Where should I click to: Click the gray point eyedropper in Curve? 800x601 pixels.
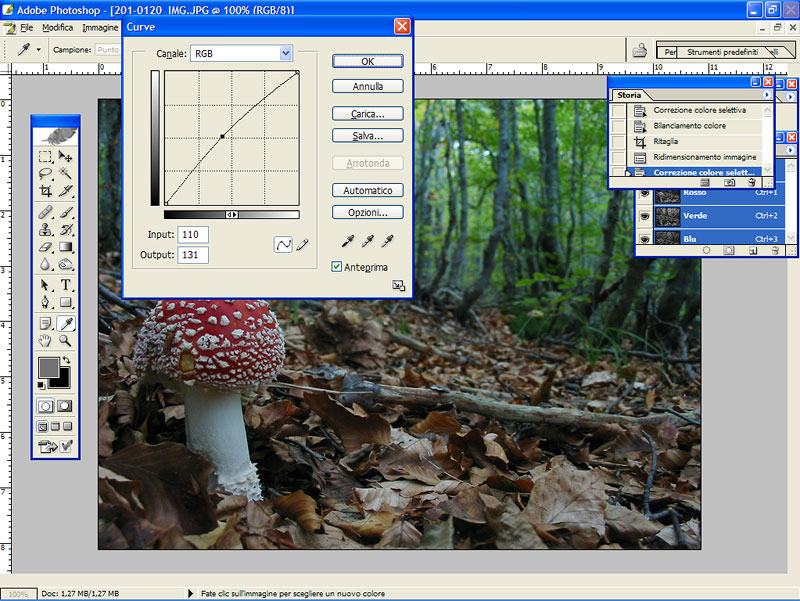368,241
